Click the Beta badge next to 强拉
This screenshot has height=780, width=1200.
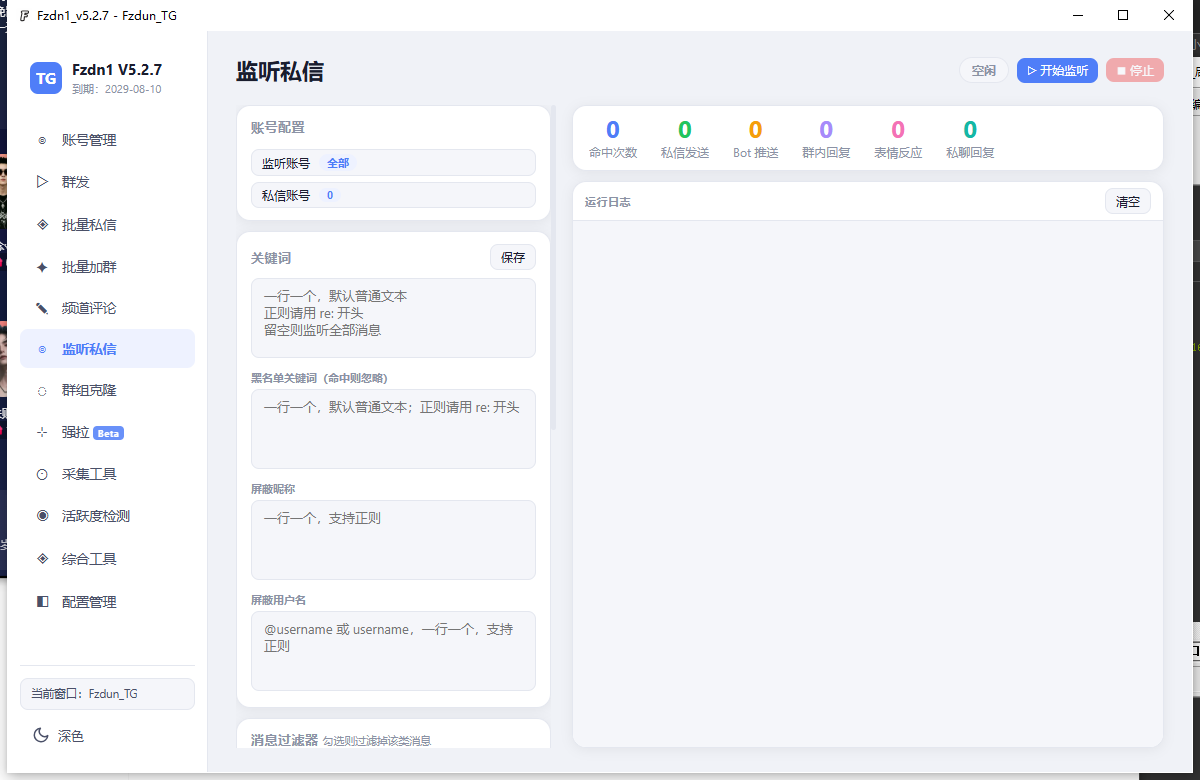(x=108, y=433)
